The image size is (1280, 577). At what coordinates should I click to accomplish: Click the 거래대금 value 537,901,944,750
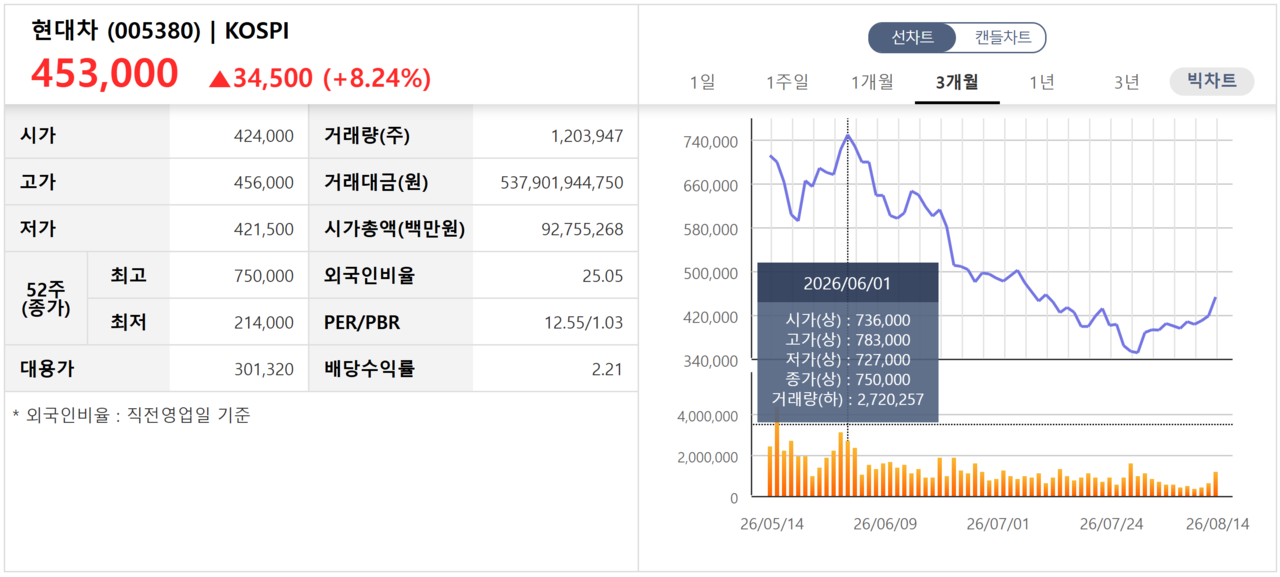(562, 182)
